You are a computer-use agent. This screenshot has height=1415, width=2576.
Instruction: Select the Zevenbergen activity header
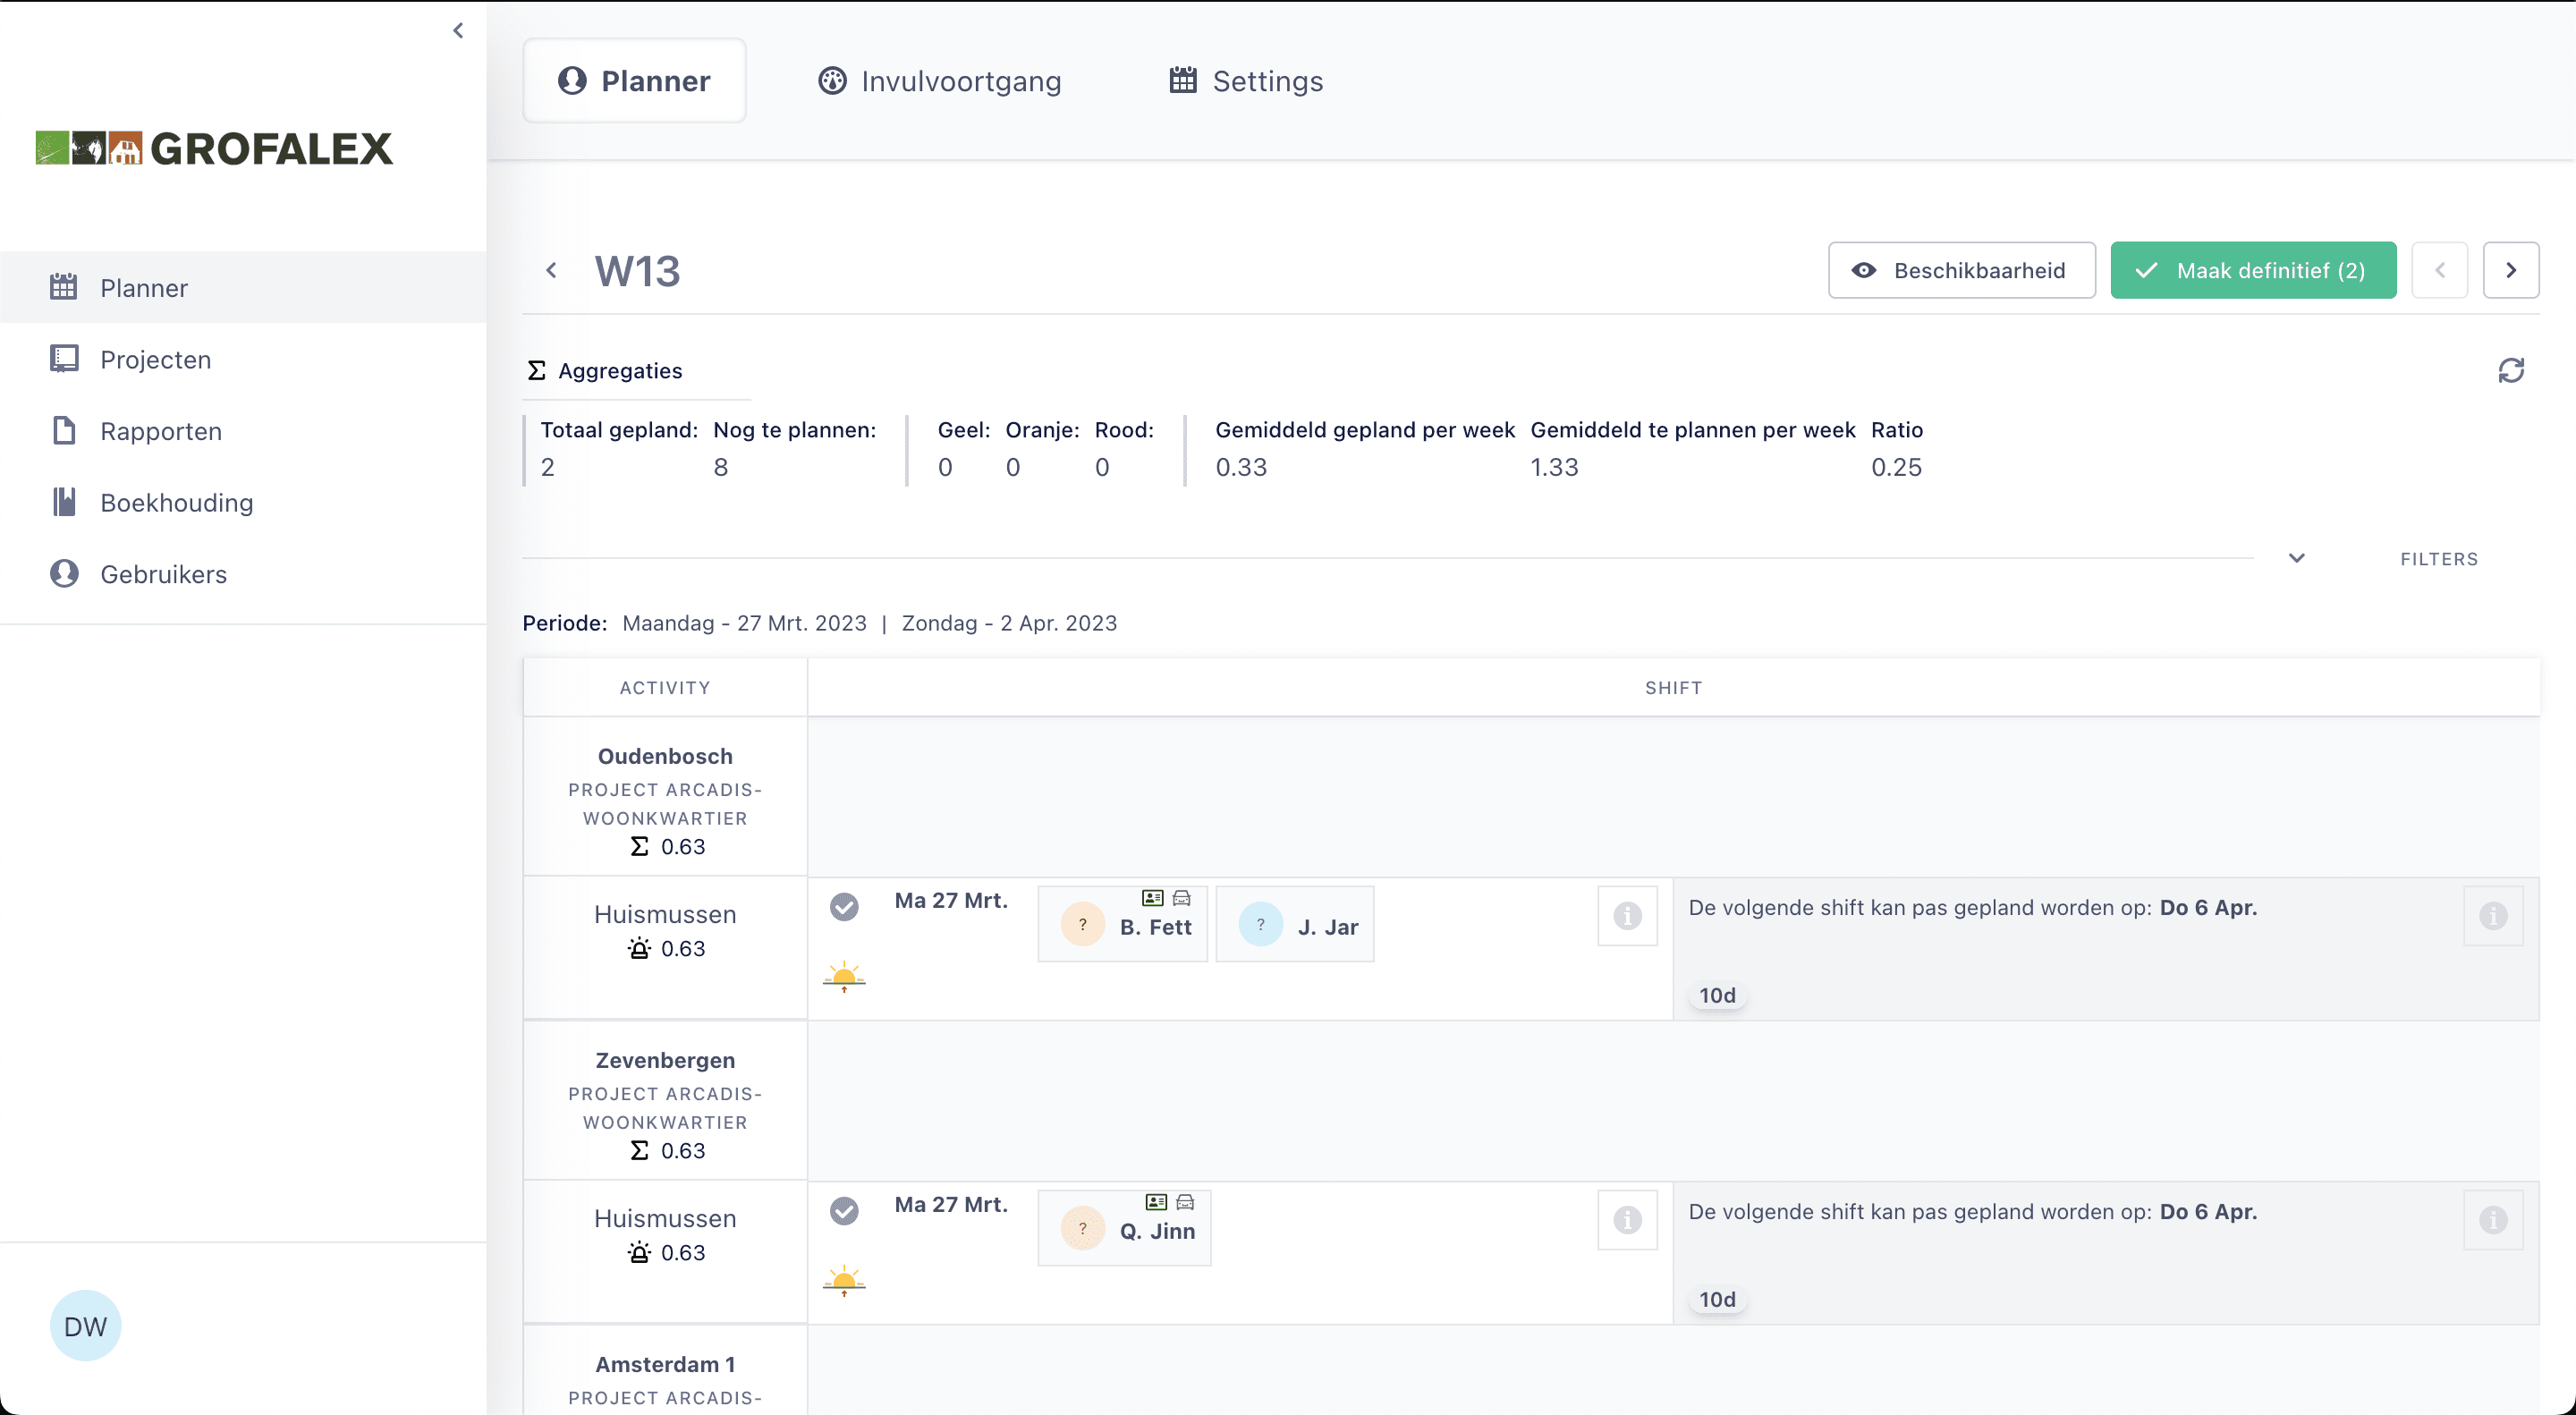pyautogui.click(x=665, y=1060)
